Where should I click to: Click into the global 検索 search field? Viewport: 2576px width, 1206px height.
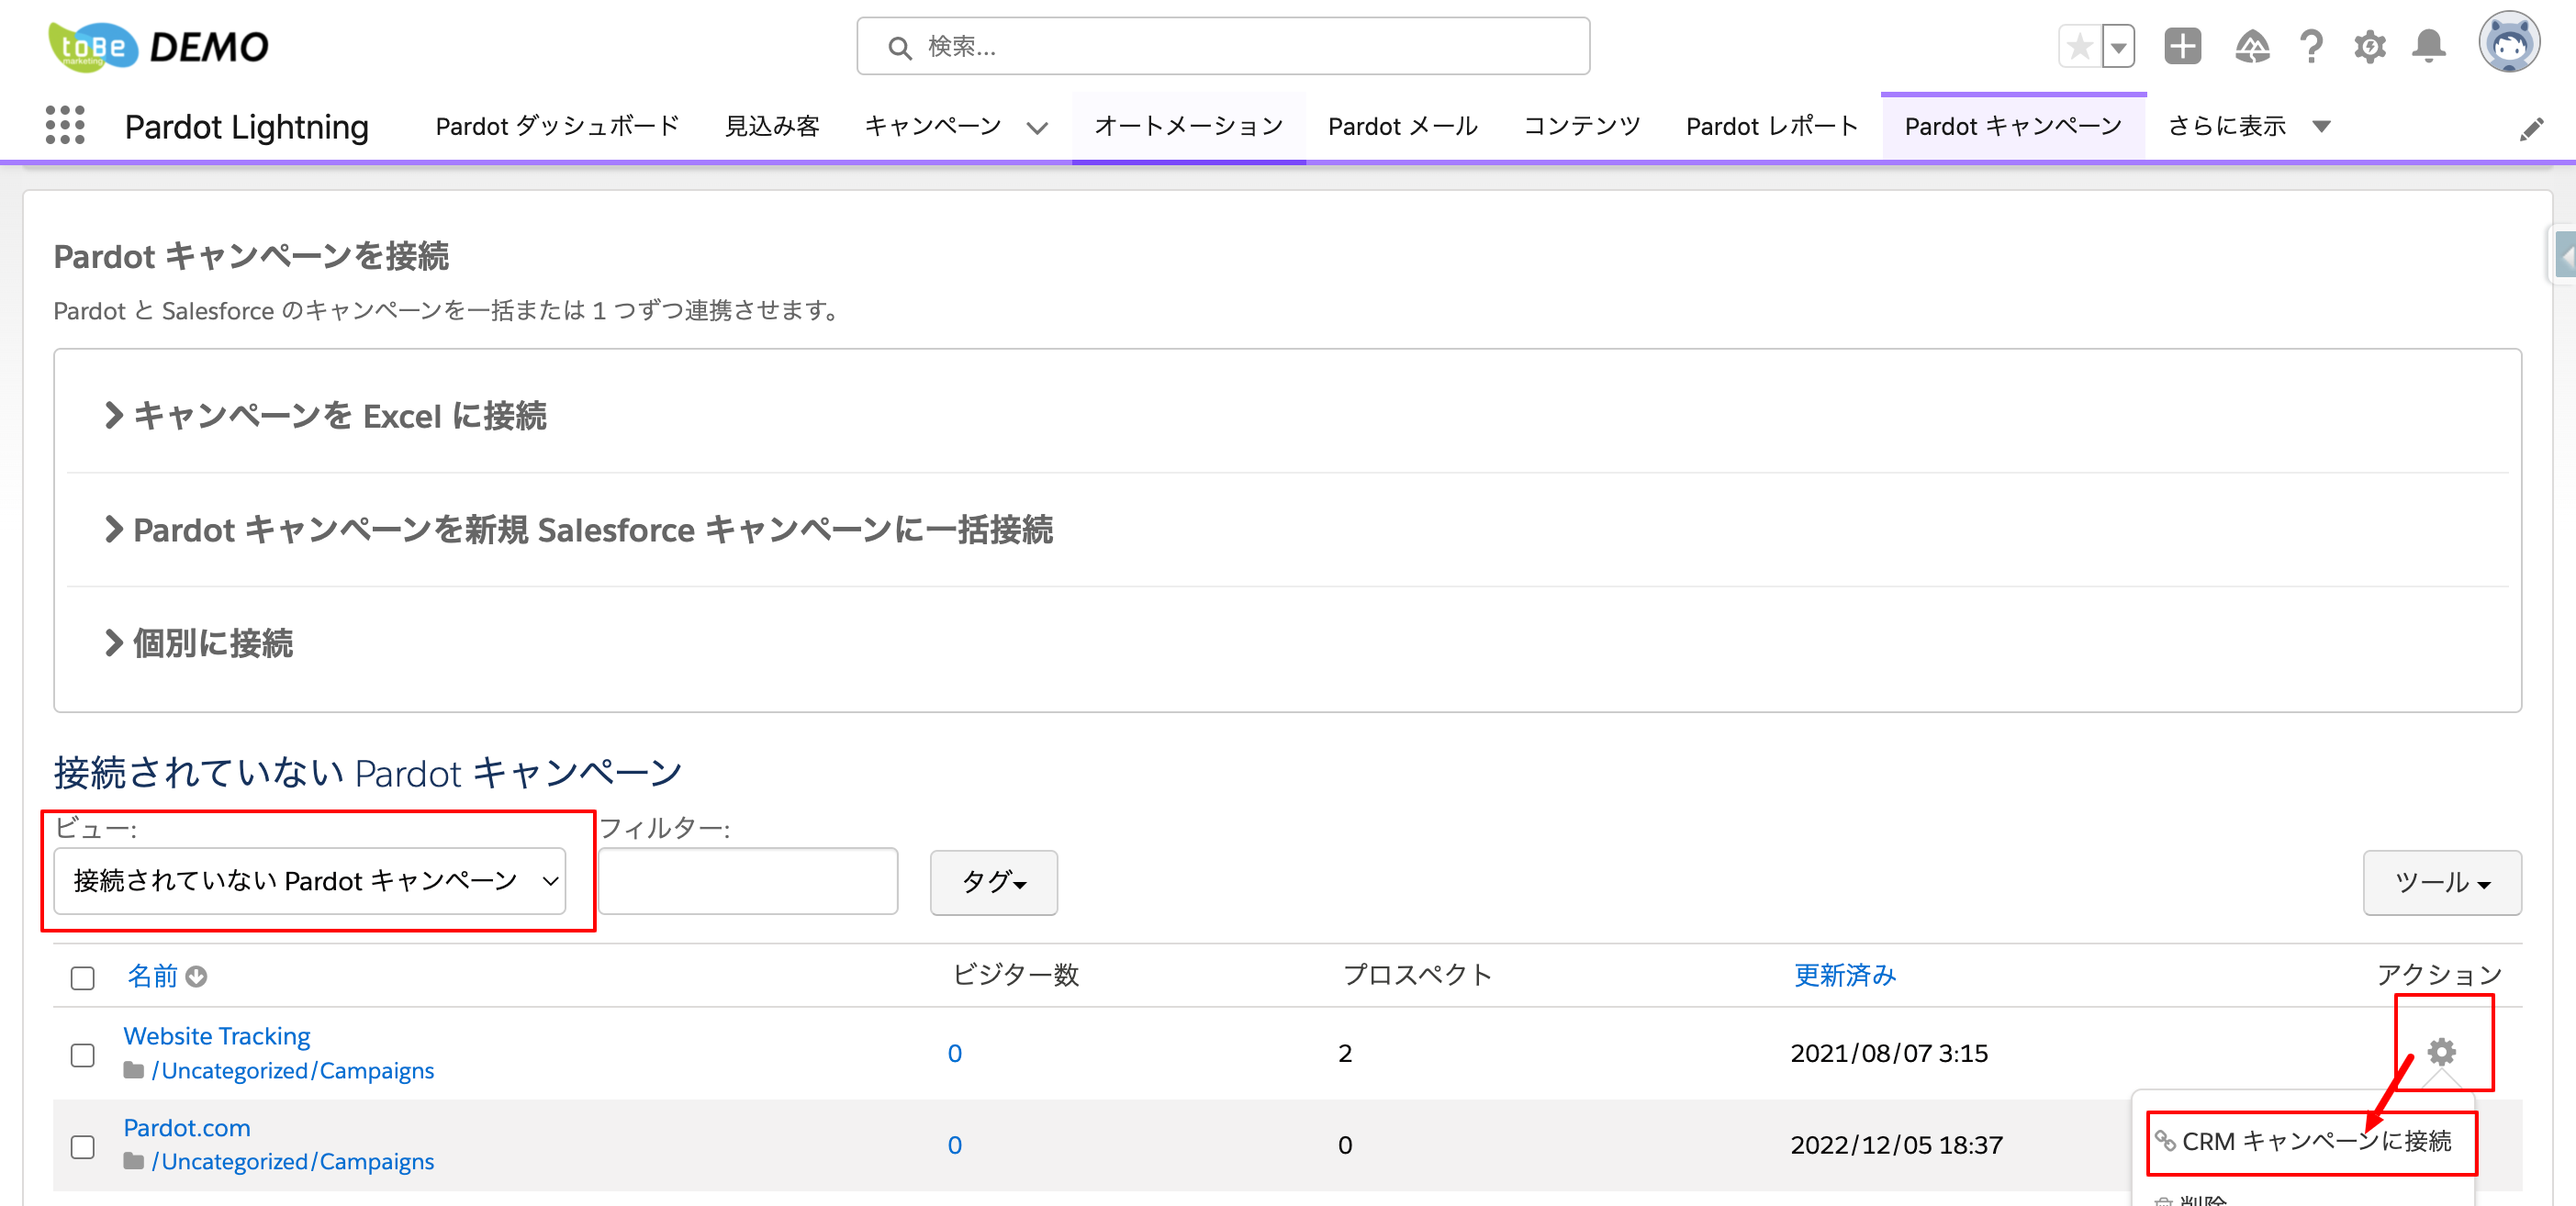click(x=1223, y=46)
